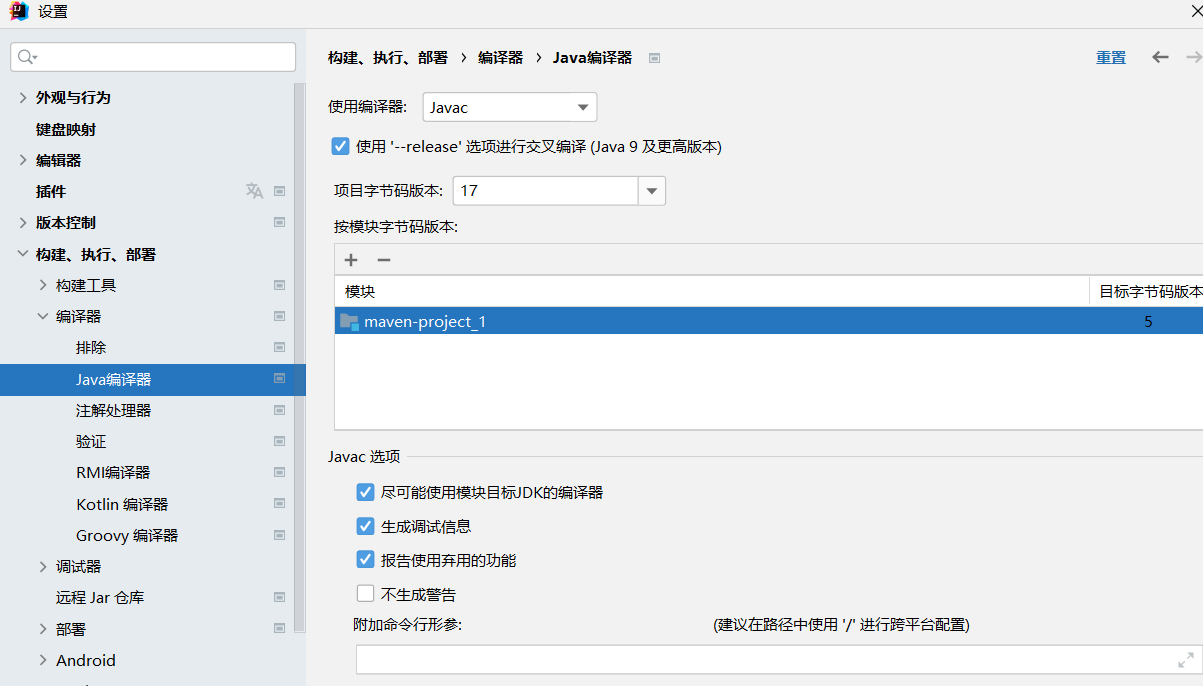Click the remove module minus icon
This screenshot has width=1203, height=686.
[383, 260]
